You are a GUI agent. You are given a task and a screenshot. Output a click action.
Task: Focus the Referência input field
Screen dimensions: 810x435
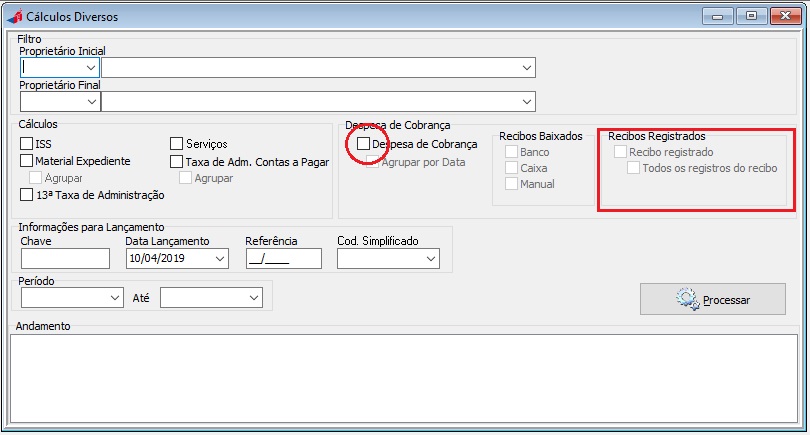(283, 259)
